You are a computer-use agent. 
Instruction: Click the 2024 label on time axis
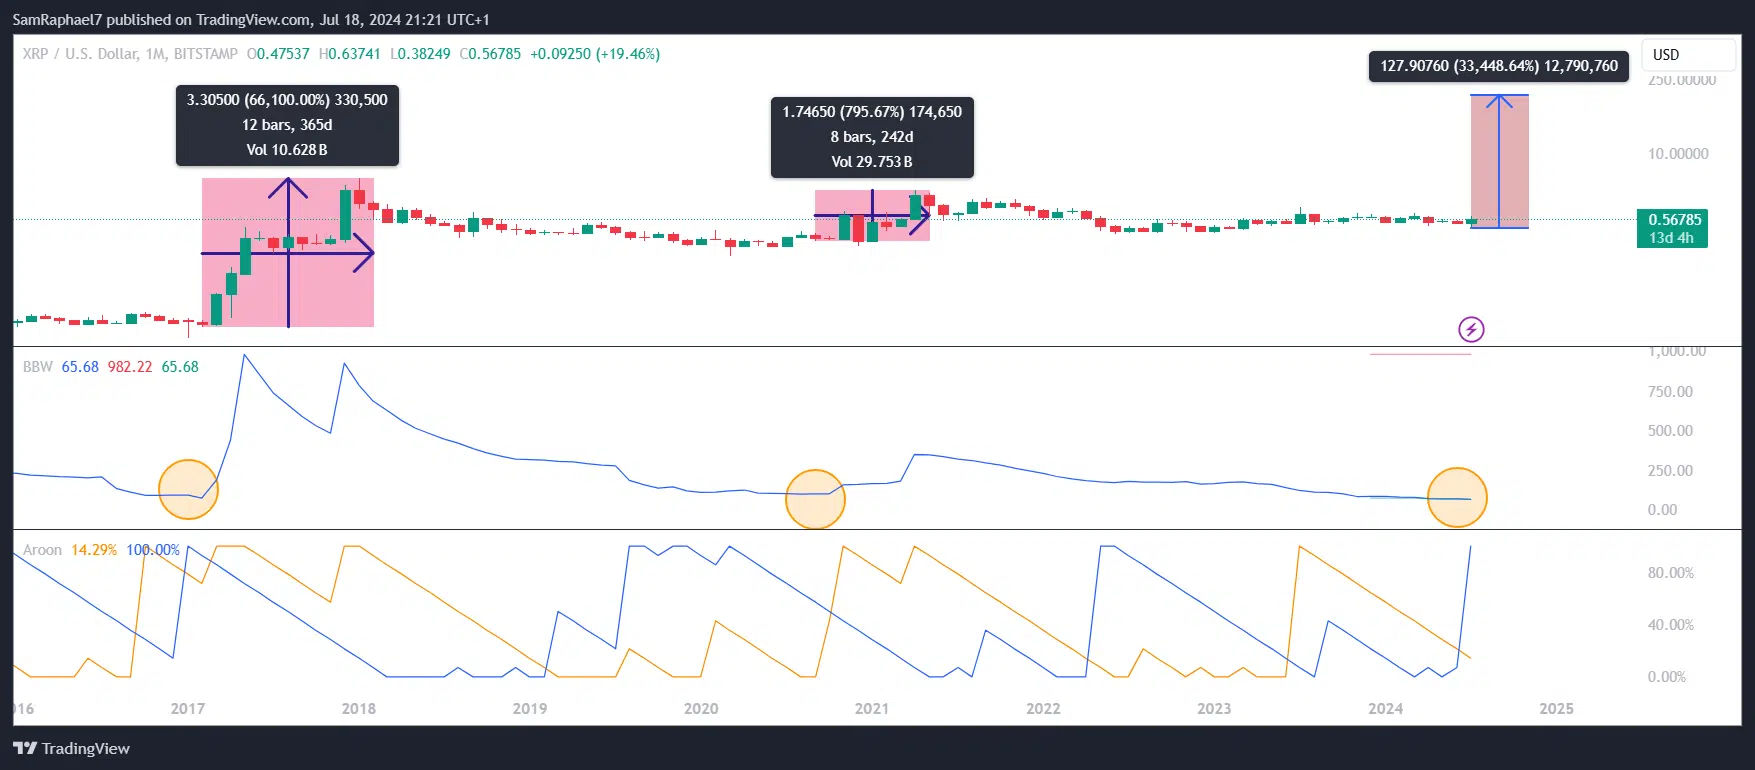1385,708
